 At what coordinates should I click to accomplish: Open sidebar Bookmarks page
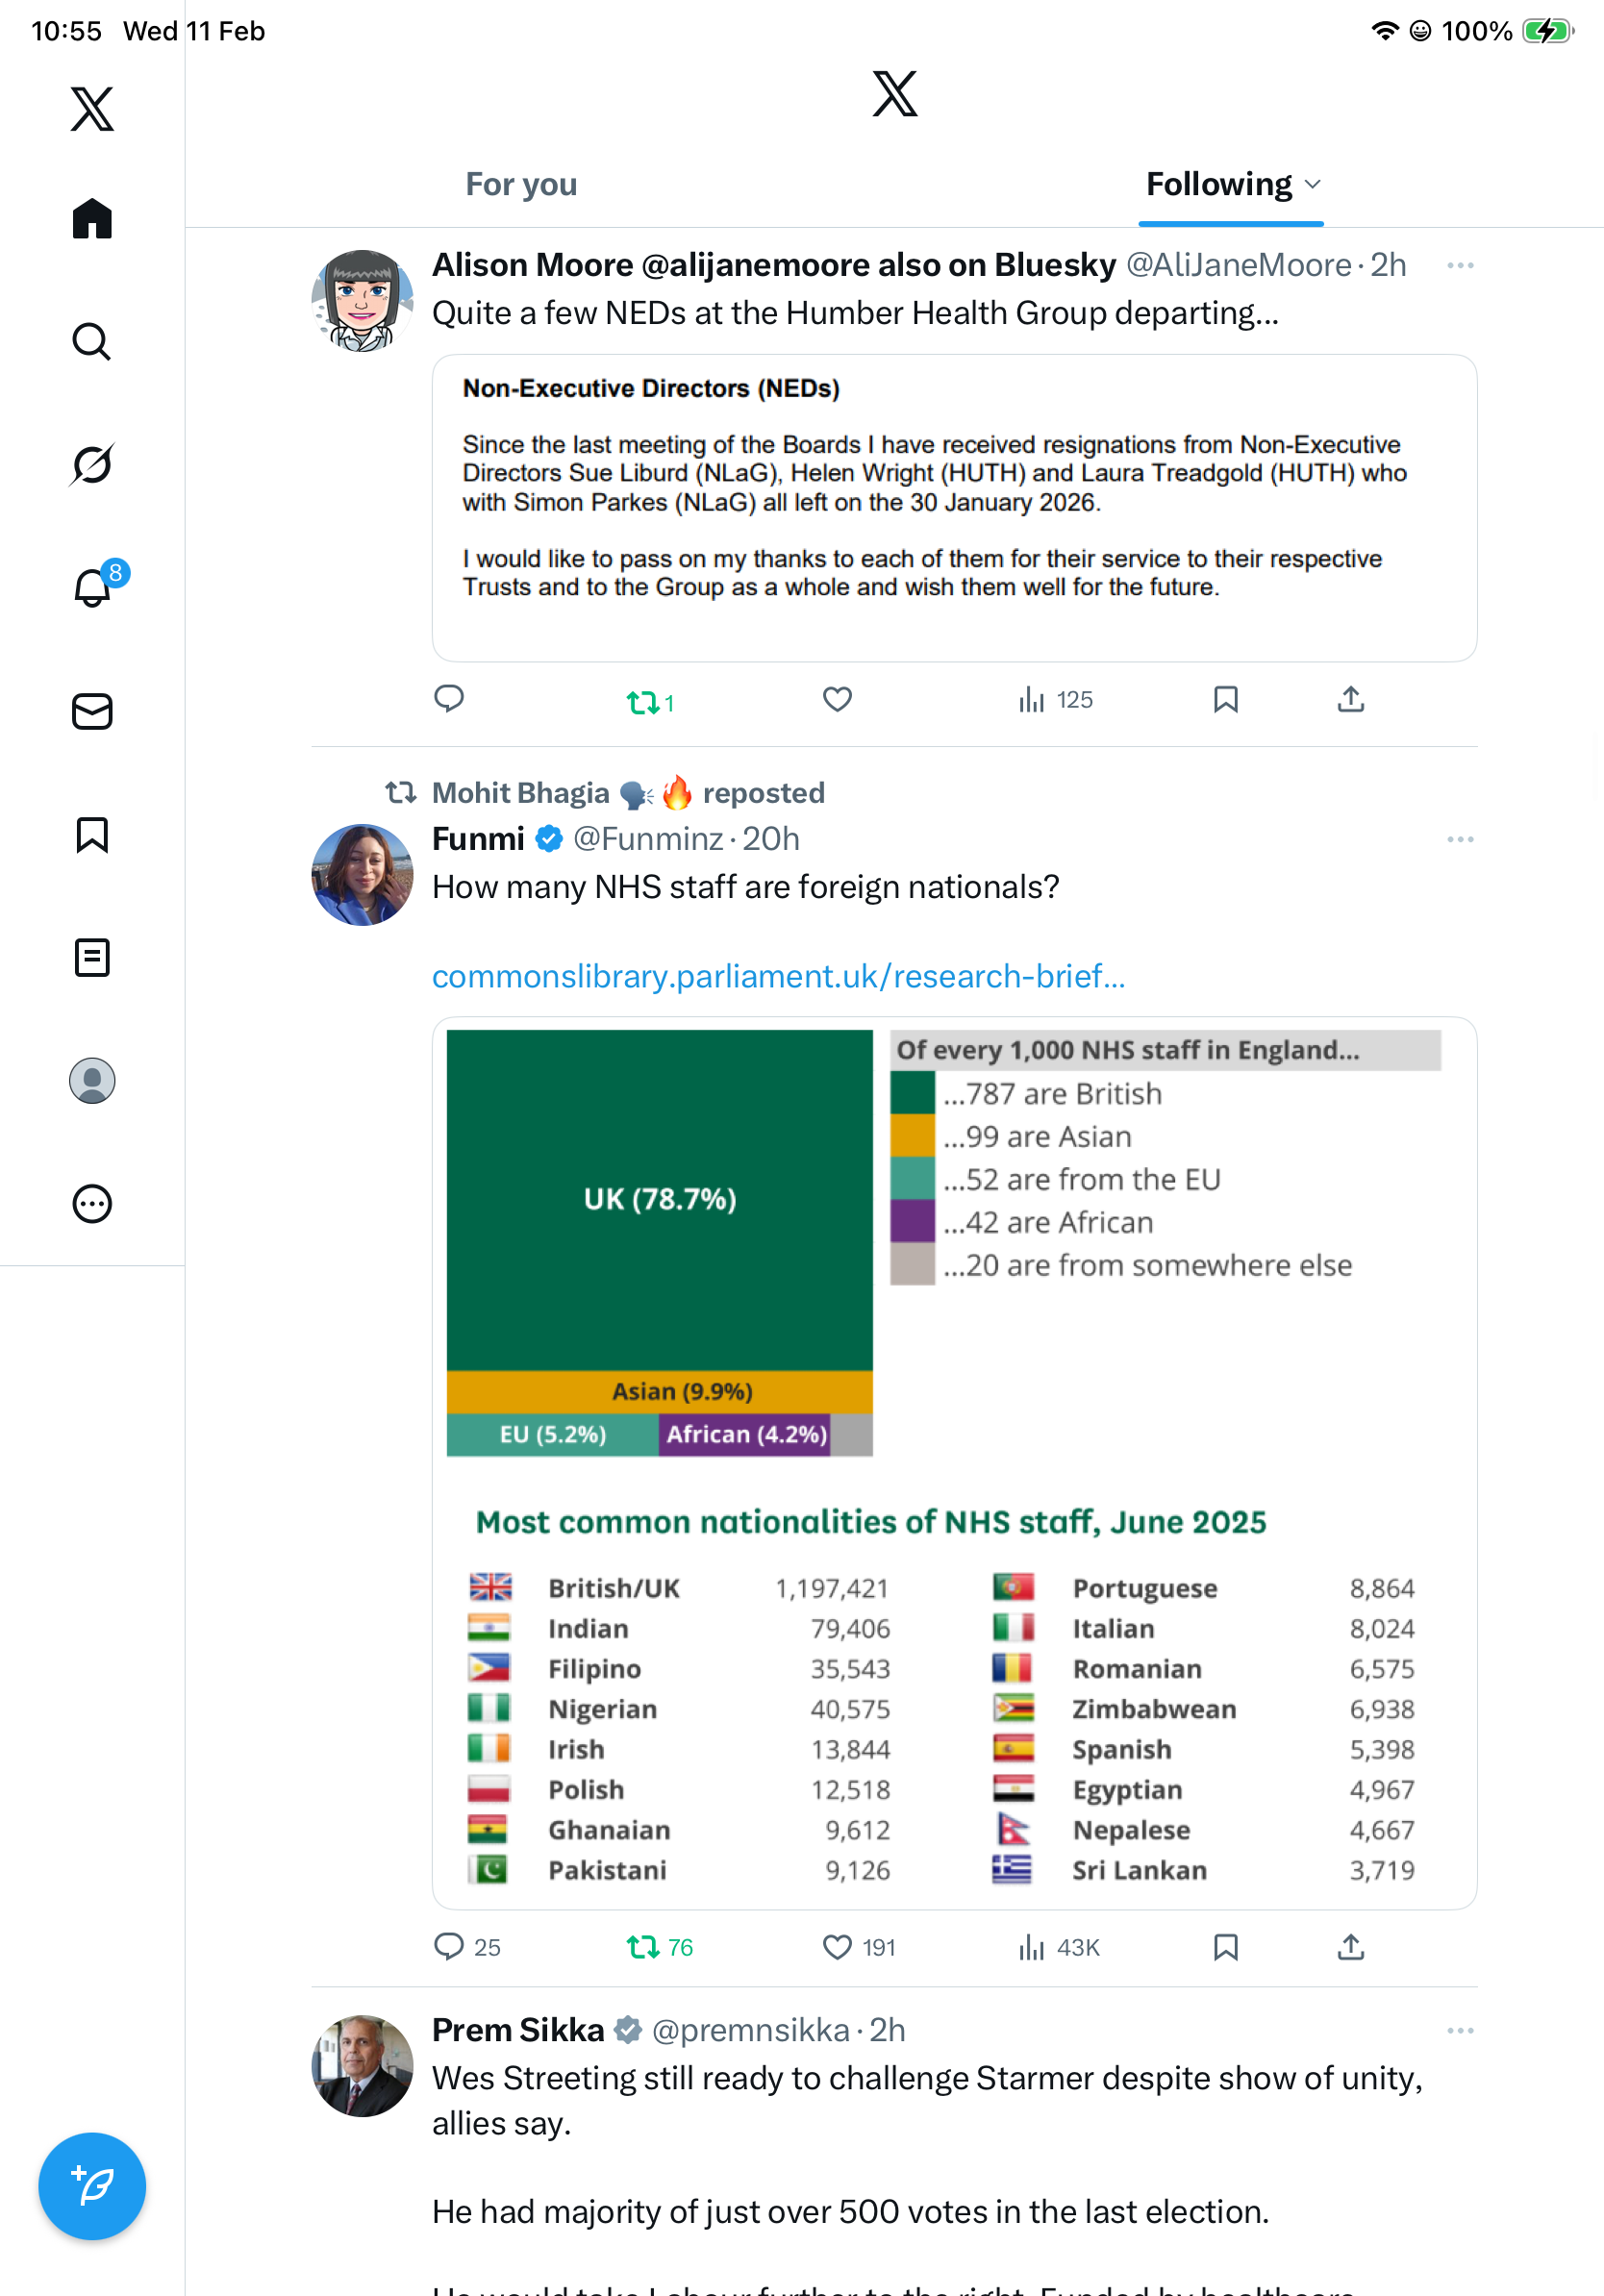pyautogui.click(x=92, y=835)
